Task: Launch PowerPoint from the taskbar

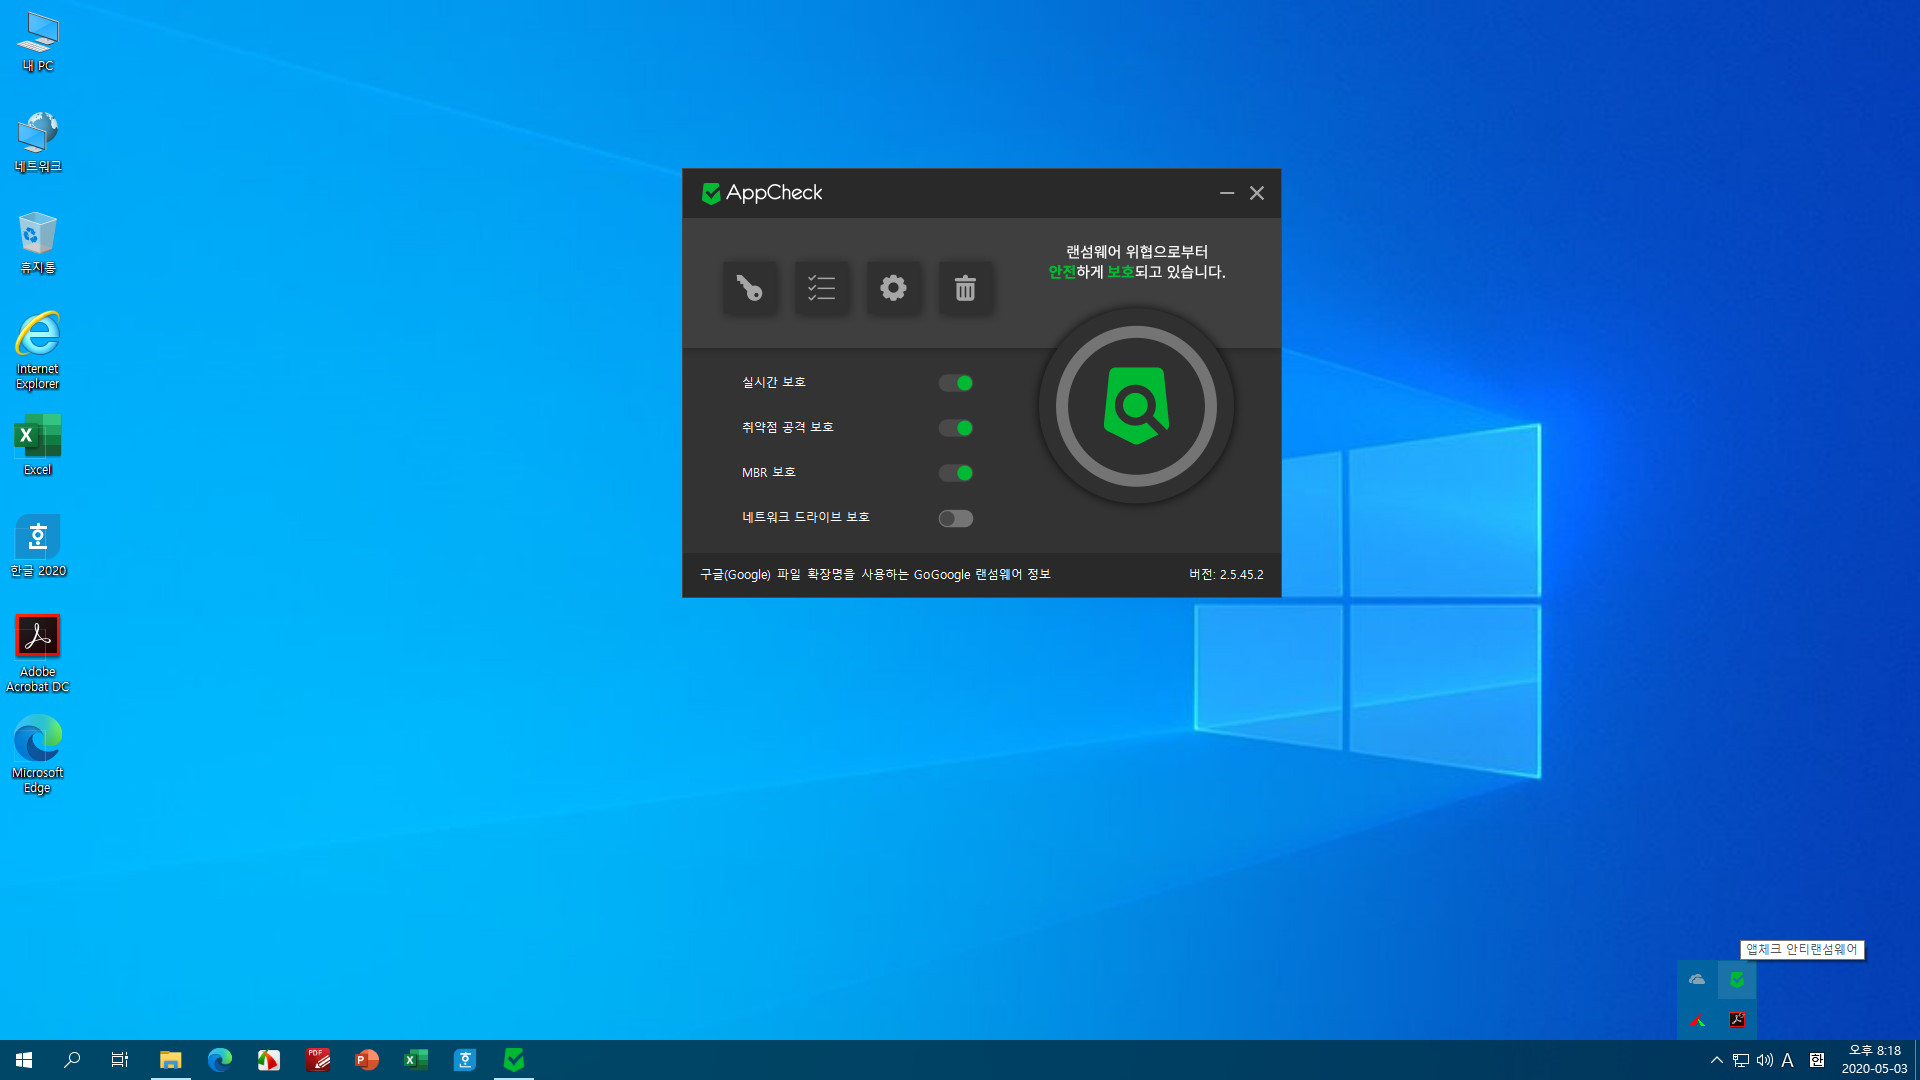Action: [367, 1060]
